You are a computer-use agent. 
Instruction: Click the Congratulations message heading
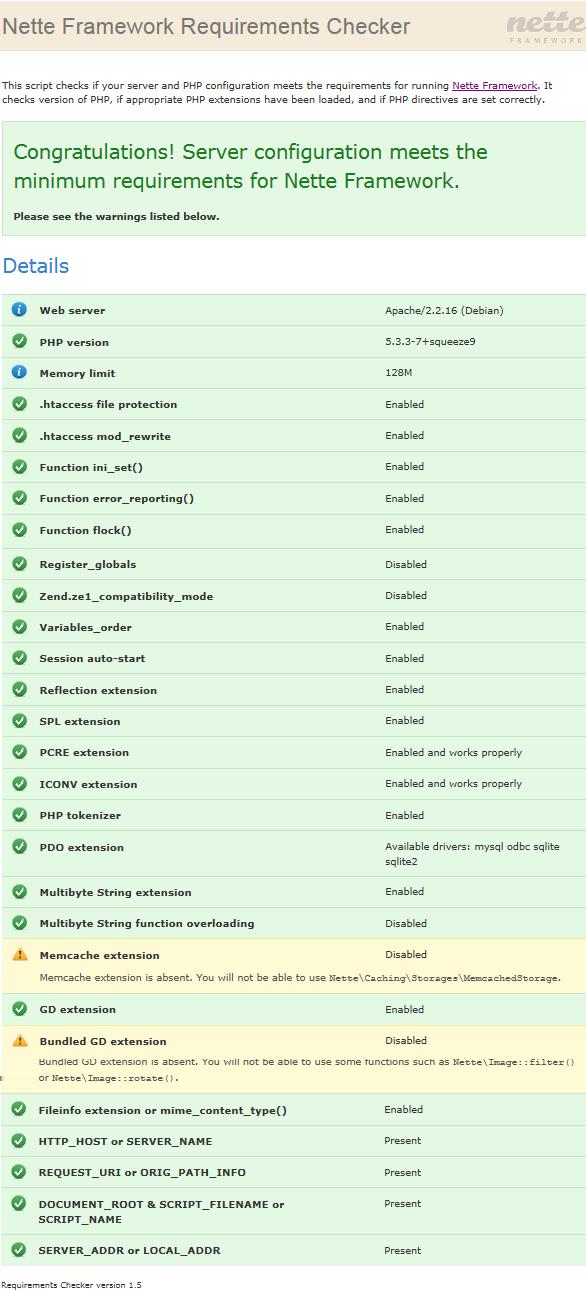[250, 167]
